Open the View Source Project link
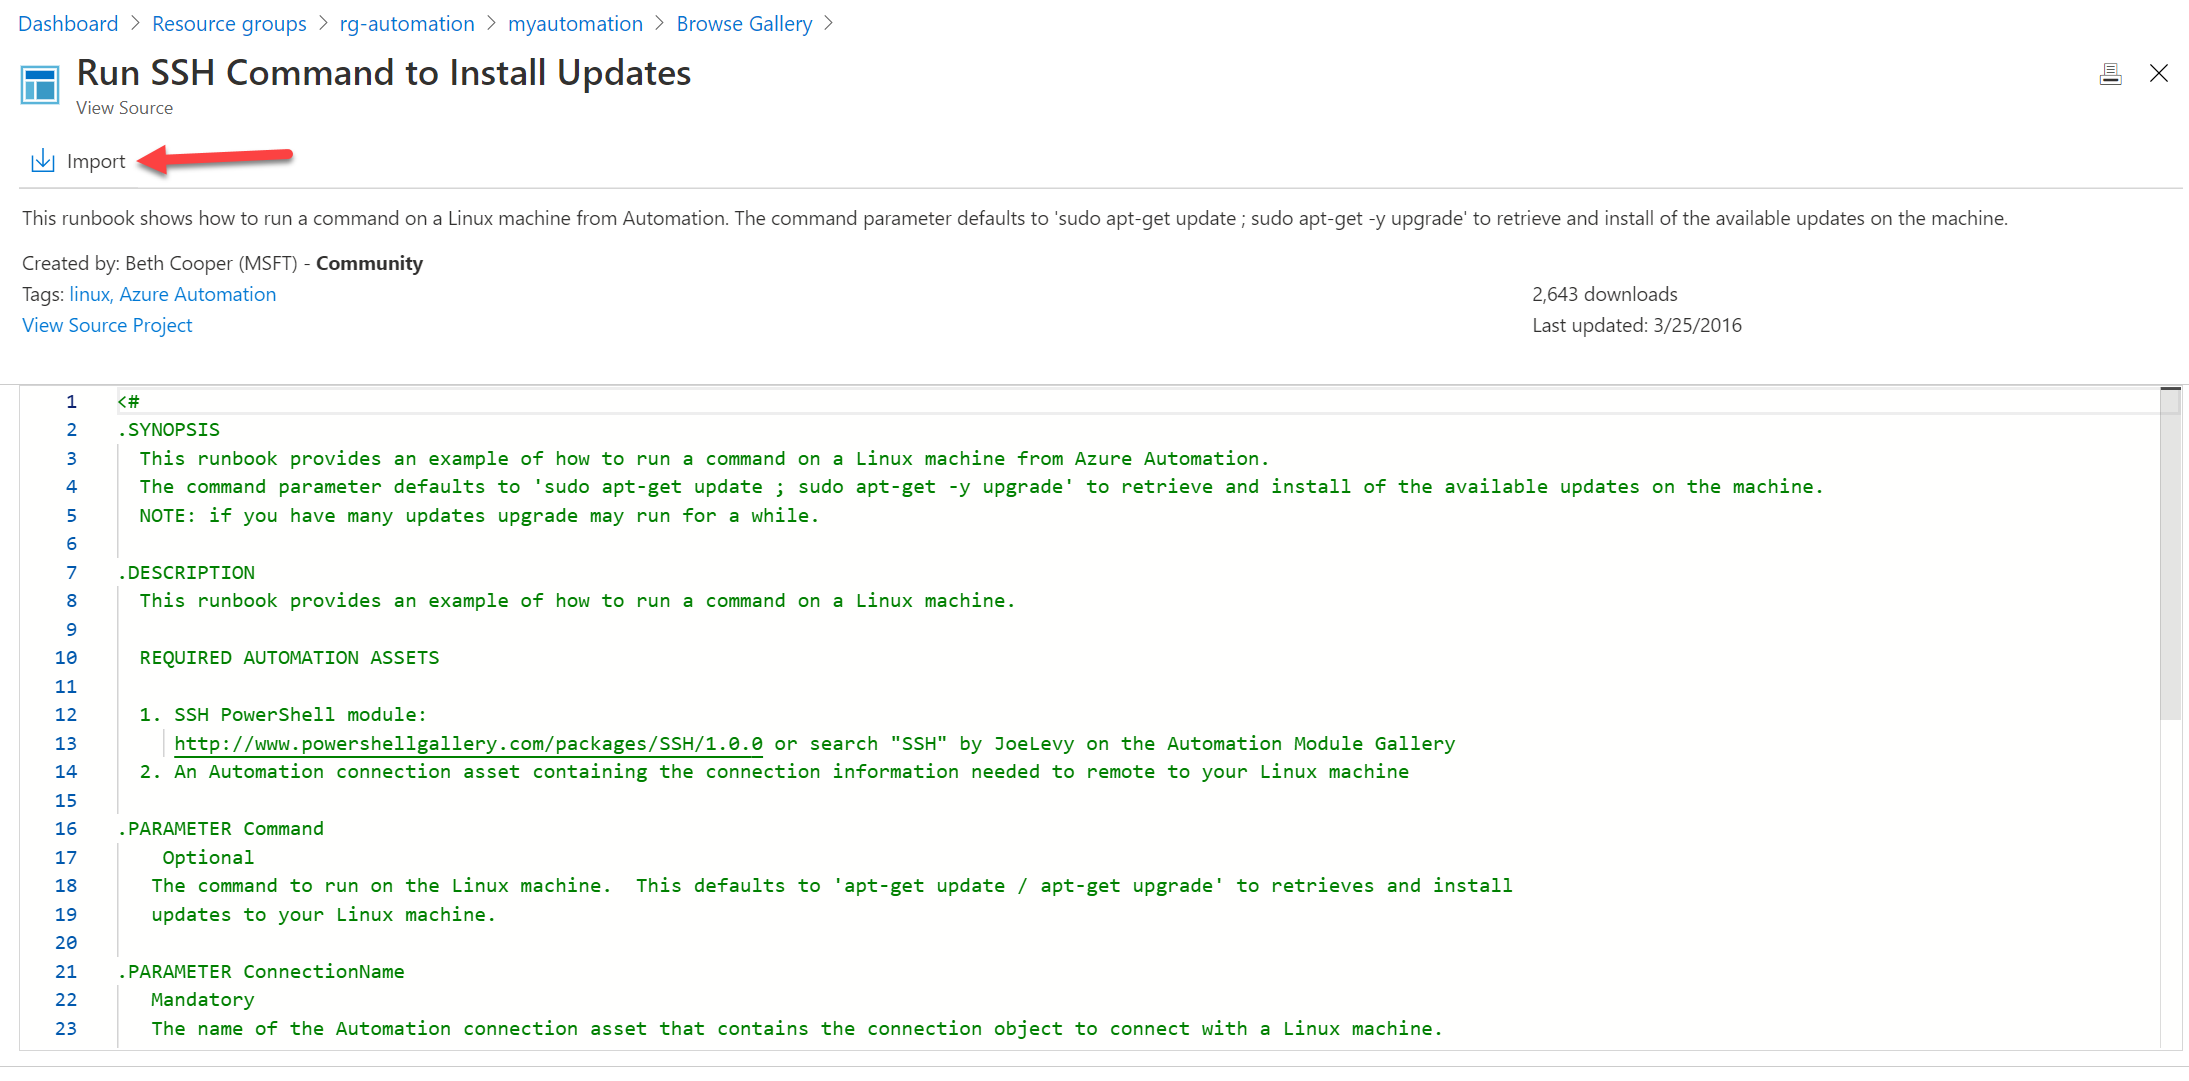Viewport: 2189px width, 1081px height. tap(107, 325)
